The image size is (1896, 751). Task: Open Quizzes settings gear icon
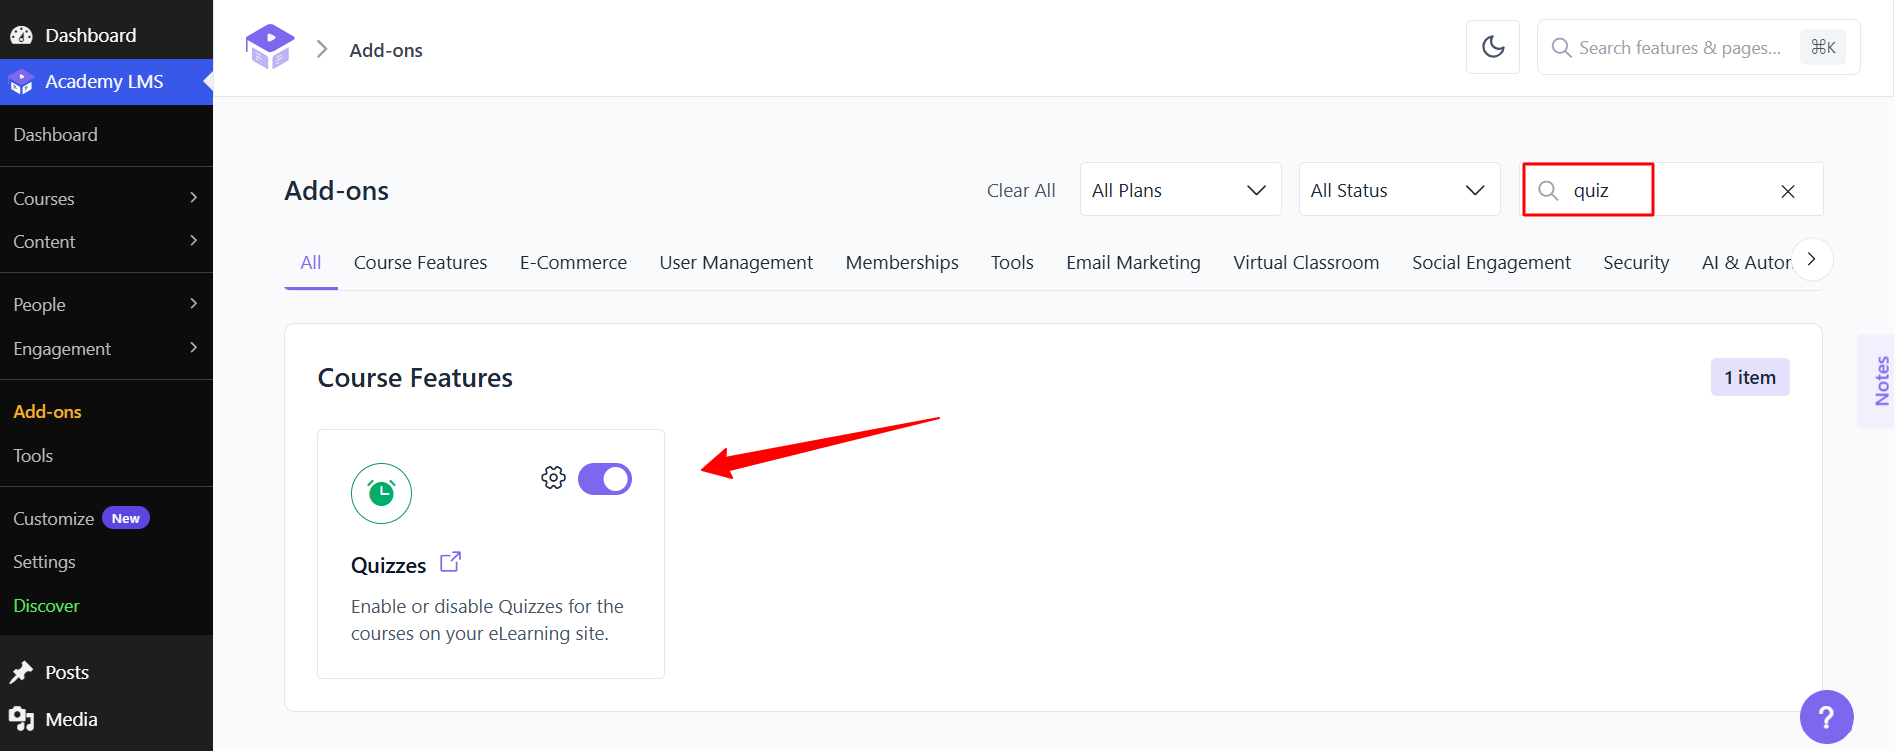coord(553,478)
